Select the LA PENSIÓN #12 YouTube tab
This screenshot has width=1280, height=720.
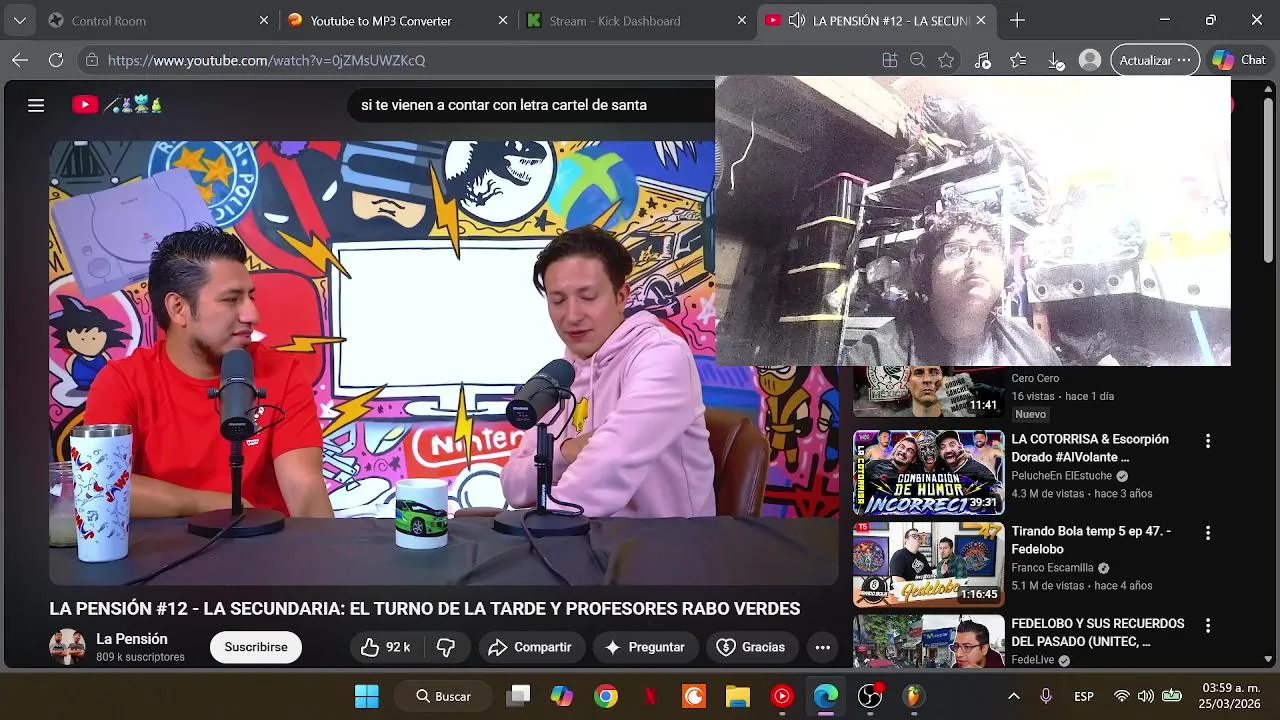tap(880, 20)
